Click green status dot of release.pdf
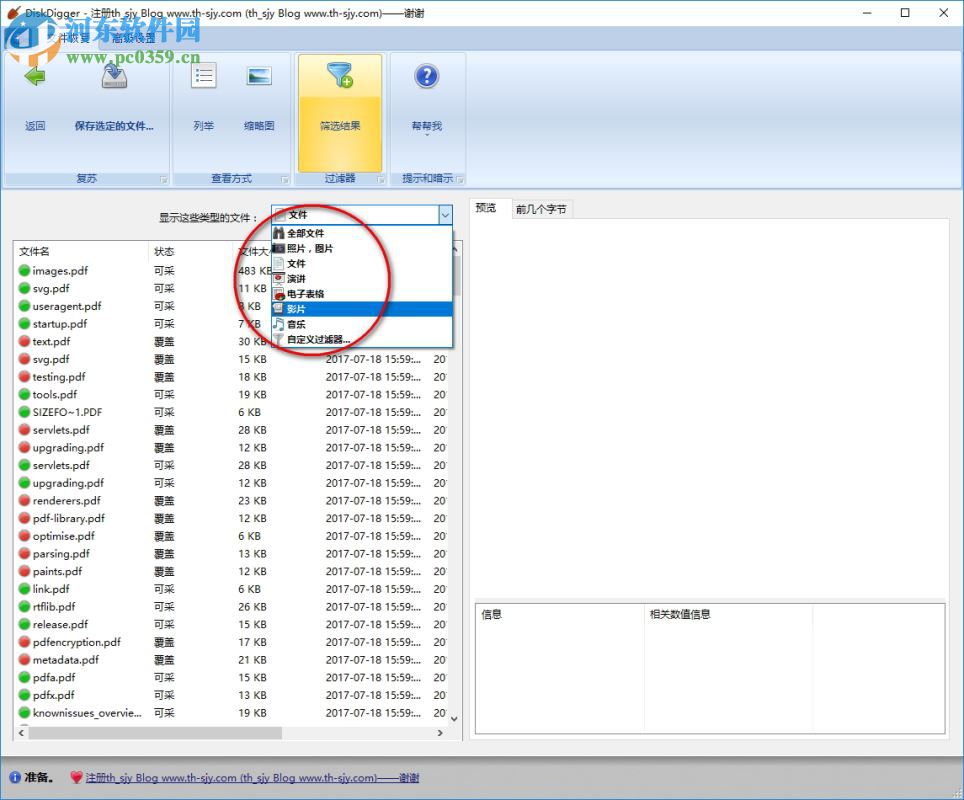This screenshot has height=800, width=964. click(x=24, y=624)
